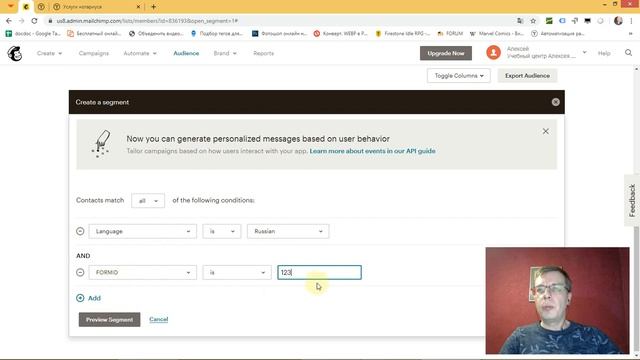The image size is (640, 360).
Task: Open the FORMID 'is' operator dropdown
Action: (x=237, y=272)
